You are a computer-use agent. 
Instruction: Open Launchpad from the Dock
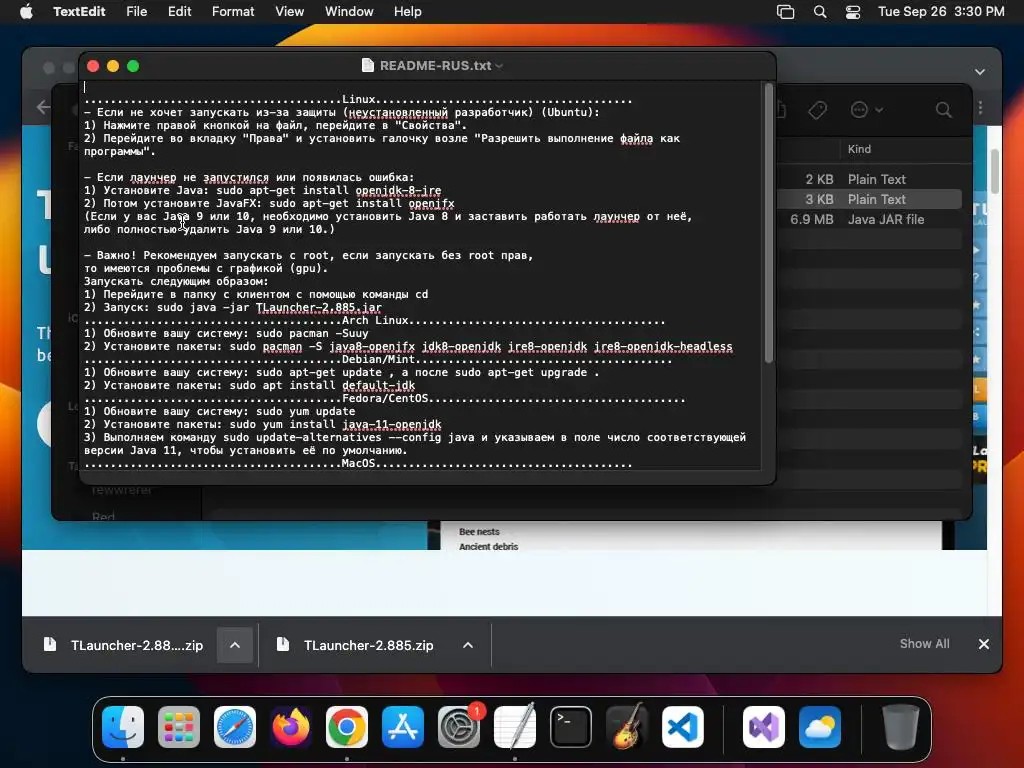tap(179, 727)
